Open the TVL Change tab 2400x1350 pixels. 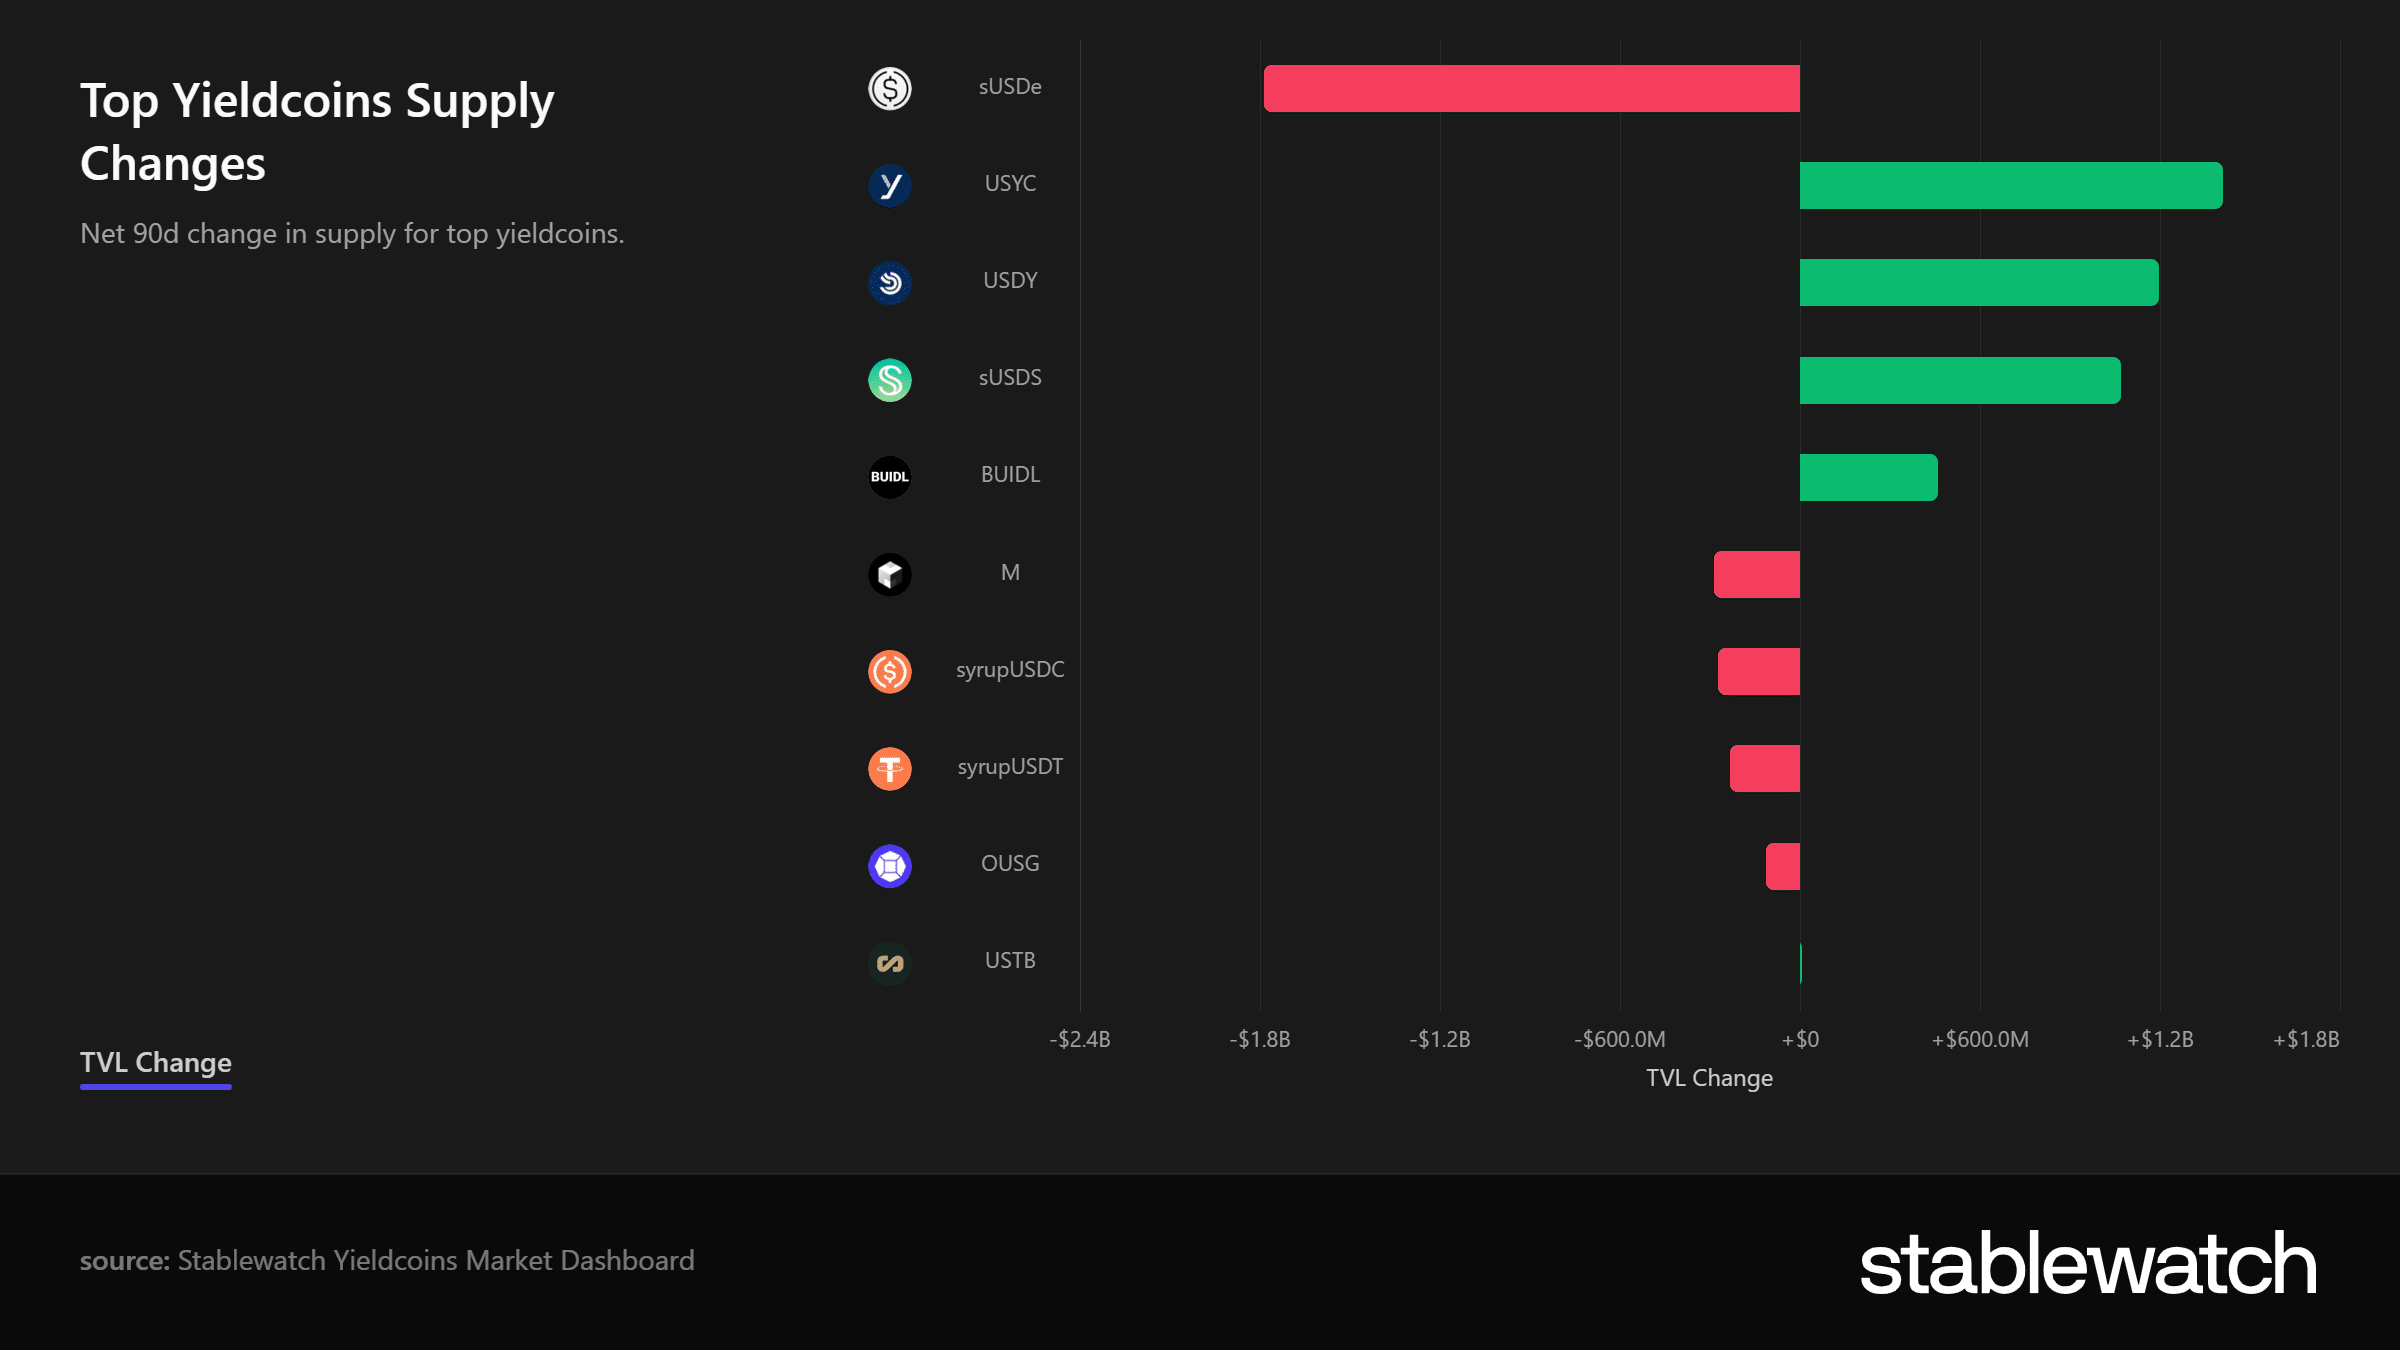156,1063
